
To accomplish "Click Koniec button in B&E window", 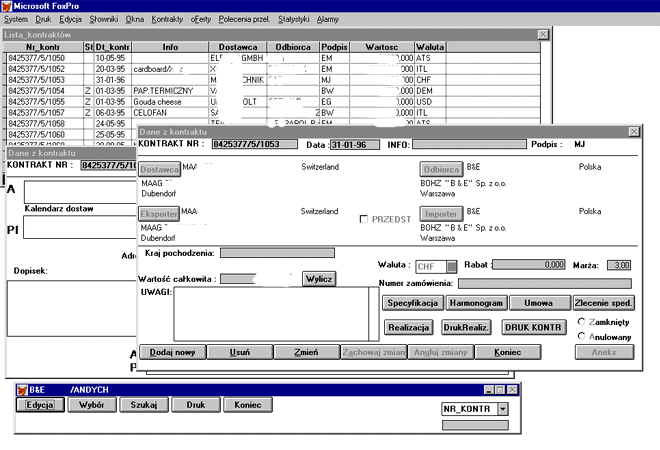I will 248,405.
